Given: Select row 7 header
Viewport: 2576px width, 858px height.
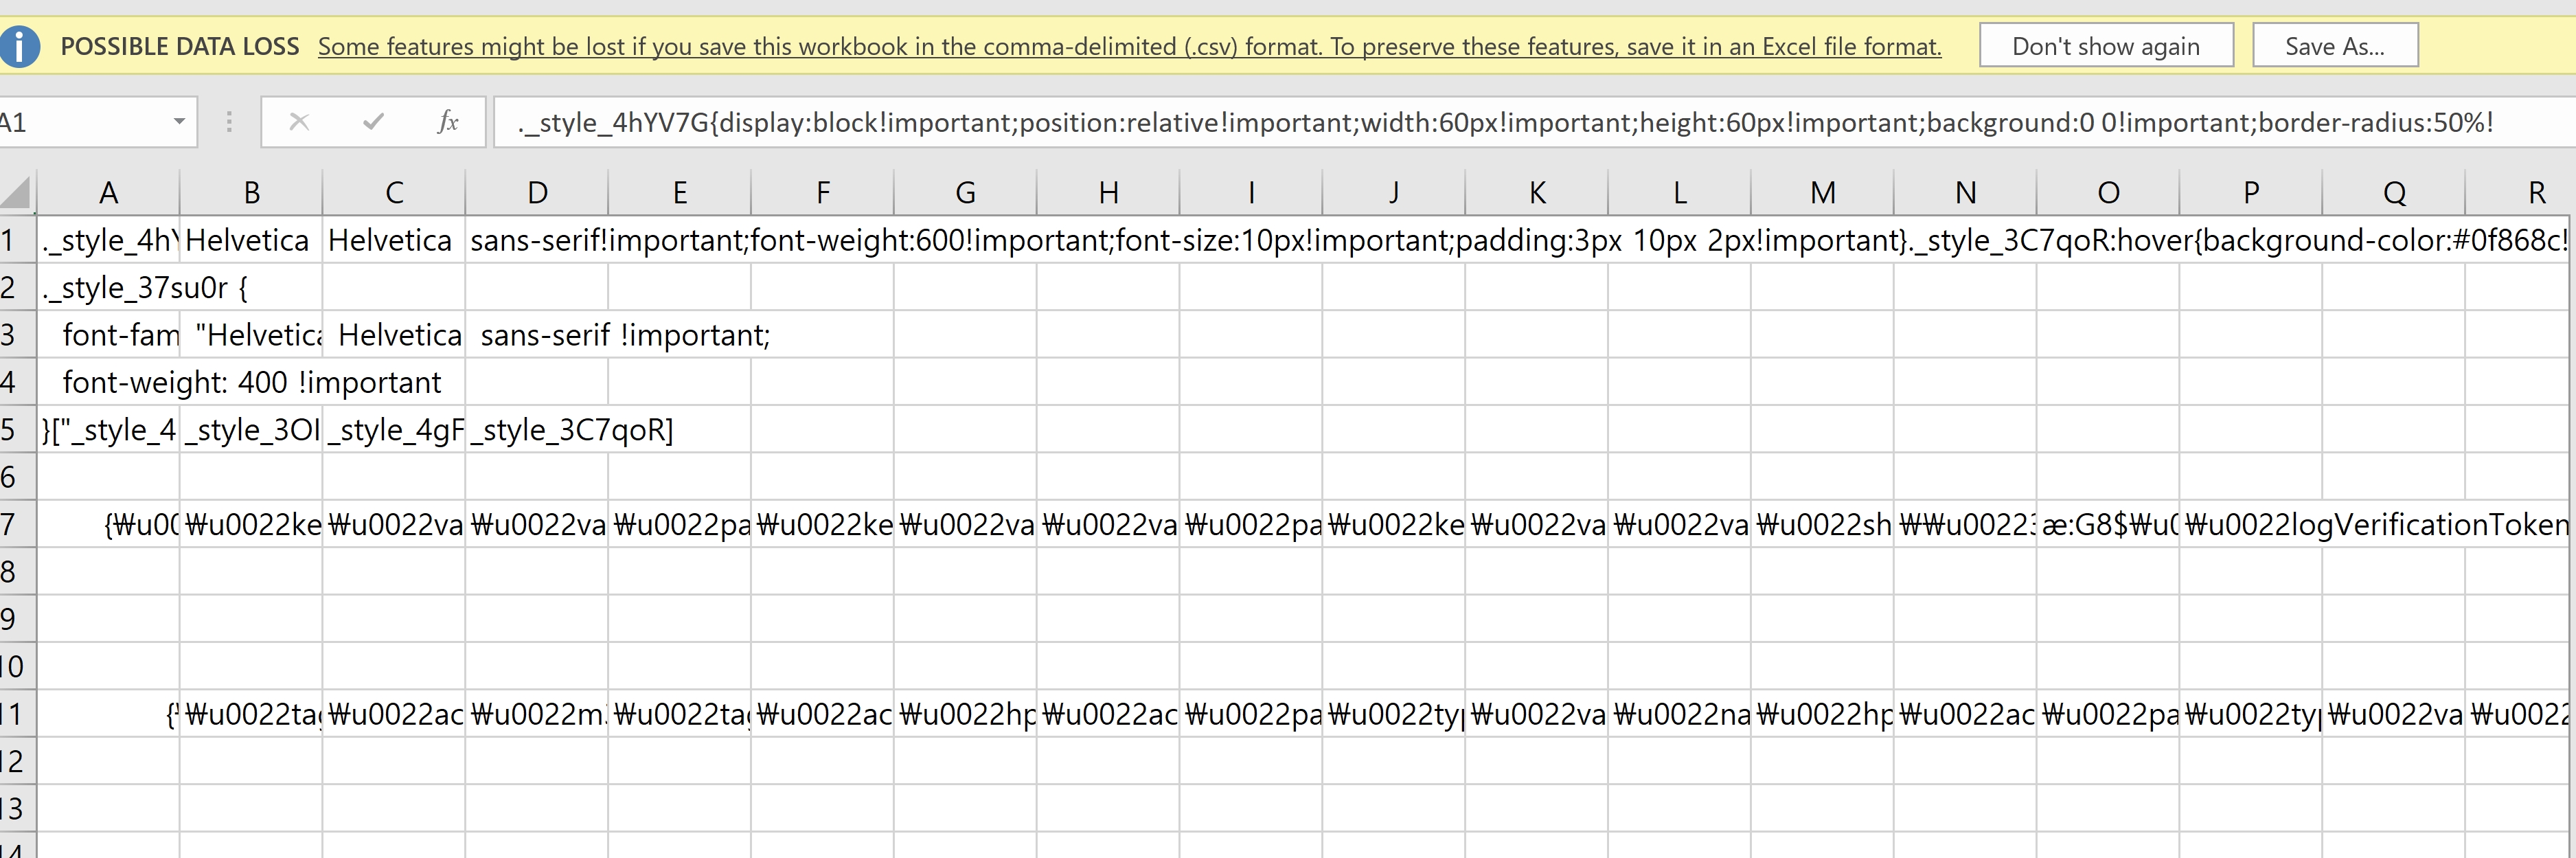Looking at the screenshot, I should click(x=17, y=524).
